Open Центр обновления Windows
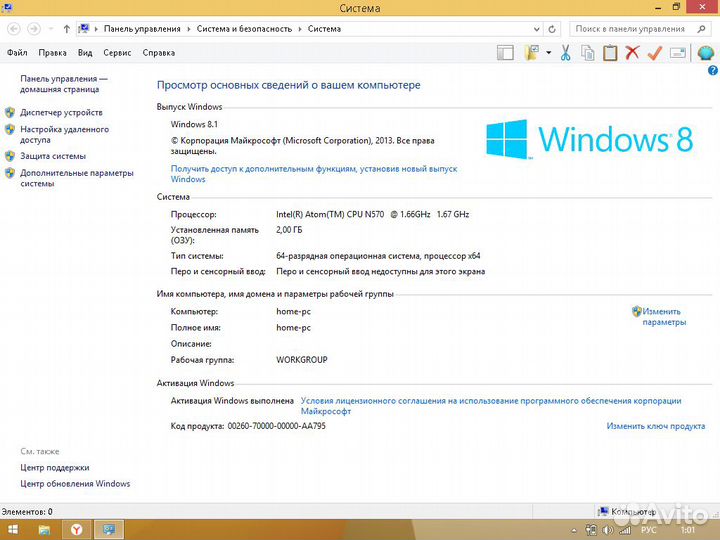The height and width of the screenshot is (540, 720). tap(75, 484)
